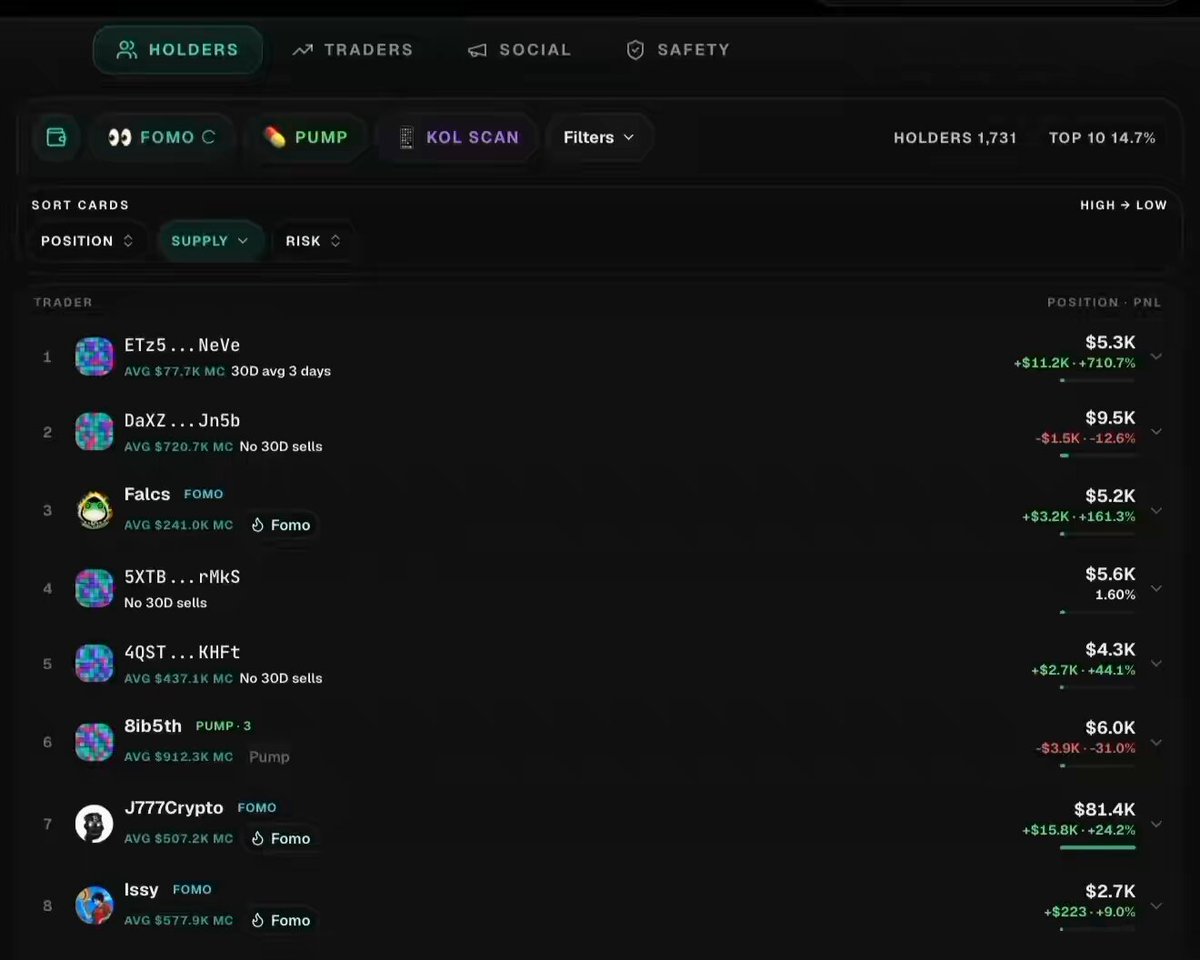
Task: Click the Pump badge for 8ib5th
Action: pos(269,757)
